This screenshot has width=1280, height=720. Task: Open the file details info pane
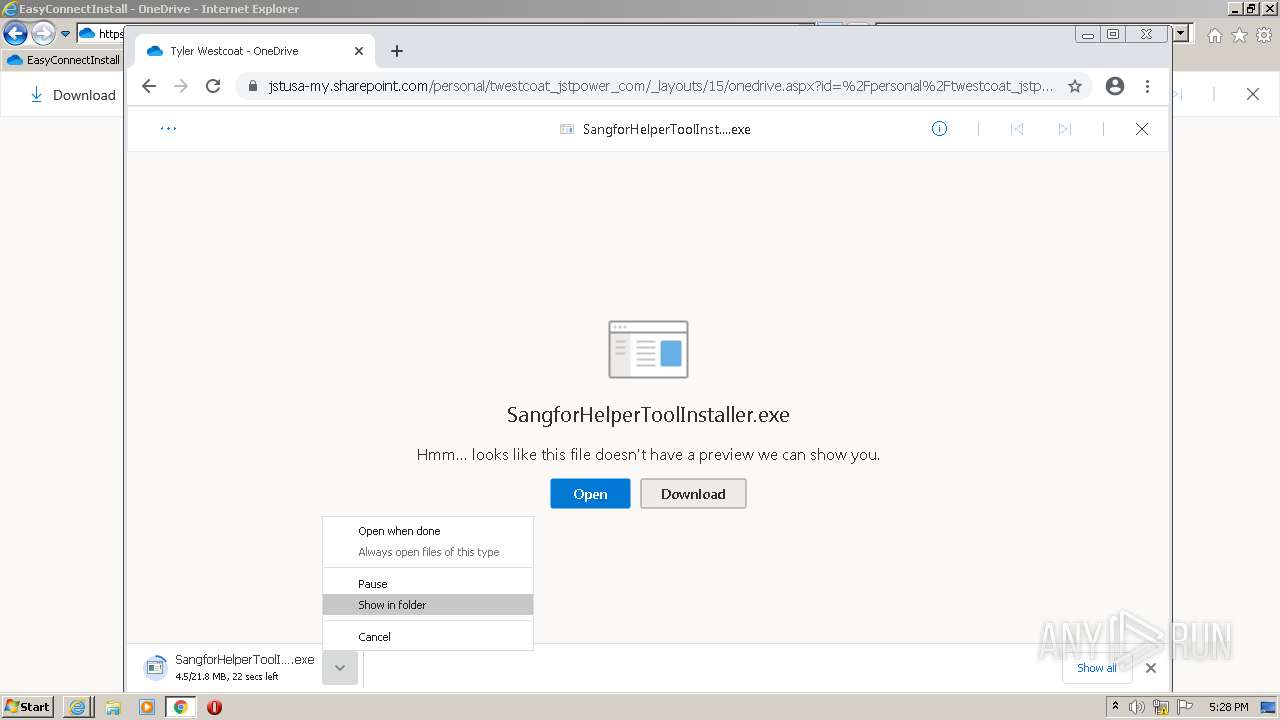coord(939,128)
